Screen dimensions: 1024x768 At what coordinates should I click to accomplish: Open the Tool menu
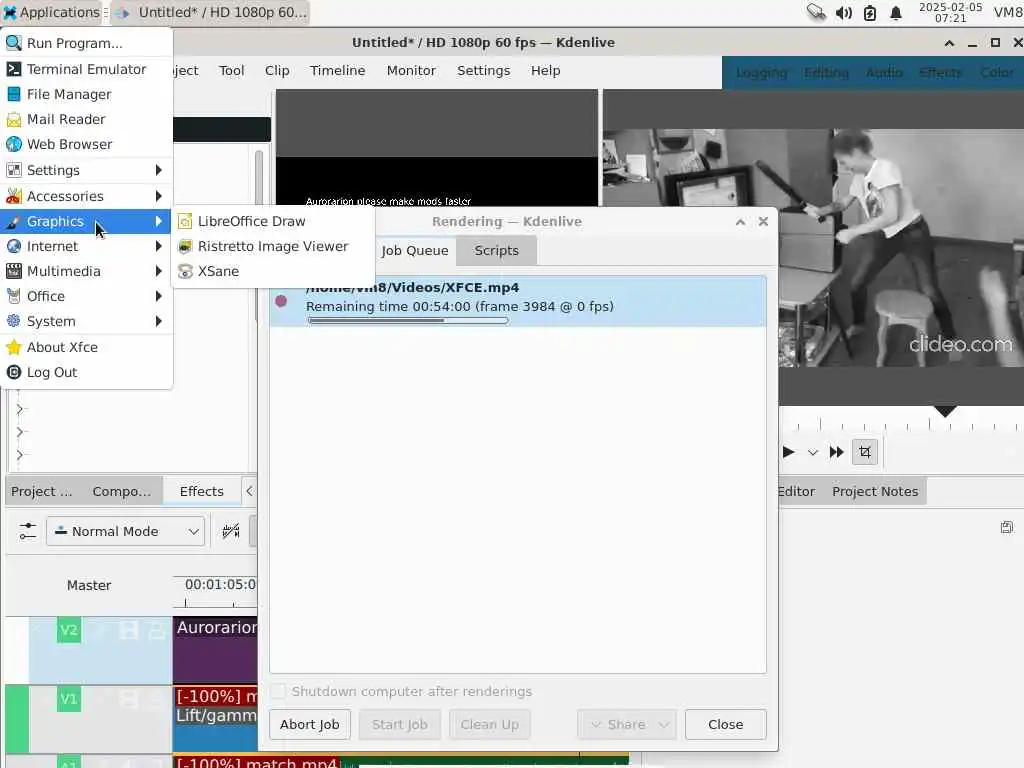click(231, 71)
